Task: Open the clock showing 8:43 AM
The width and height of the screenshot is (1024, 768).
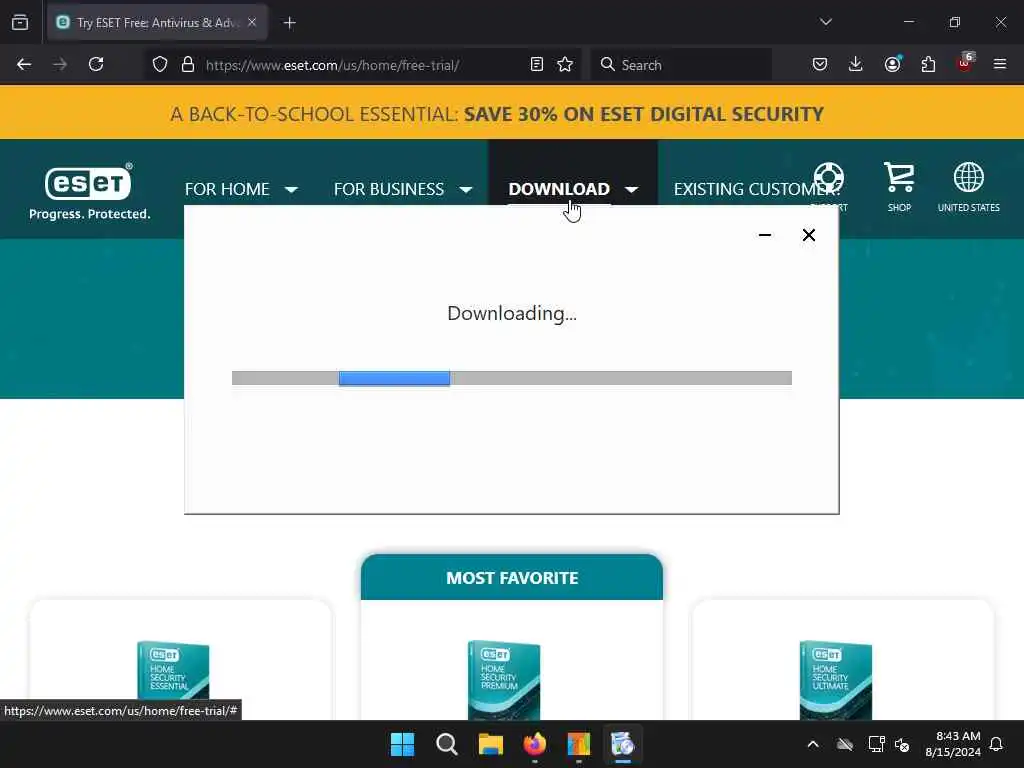Action: tap(953, 744)
